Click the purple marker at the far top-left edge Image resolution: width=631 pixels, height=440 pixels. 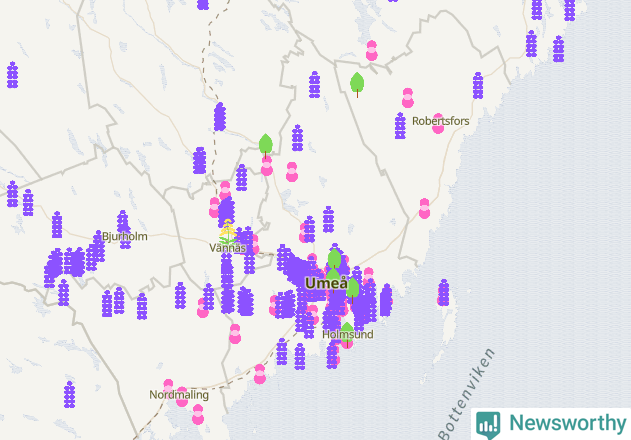click(x=12, y=75)
